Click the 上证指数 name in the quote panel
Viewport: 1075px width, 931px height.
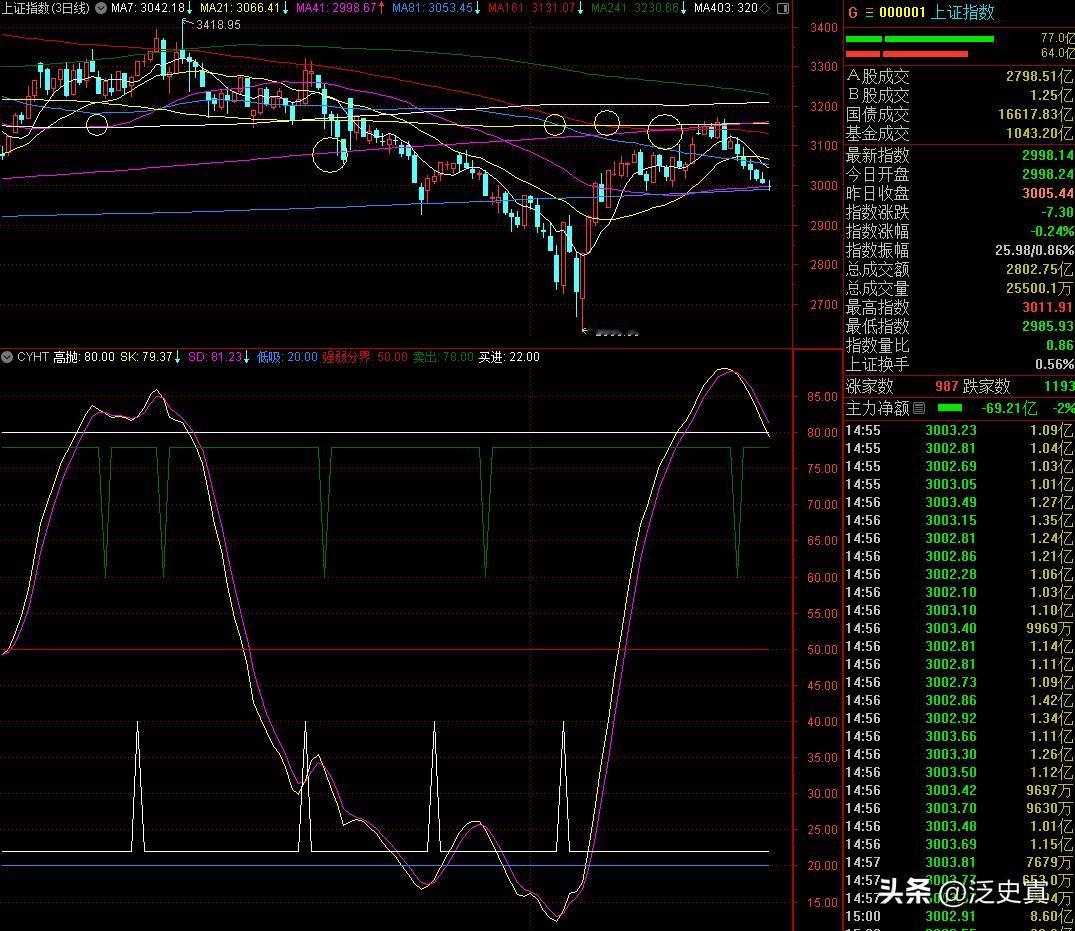coord(963,12)
